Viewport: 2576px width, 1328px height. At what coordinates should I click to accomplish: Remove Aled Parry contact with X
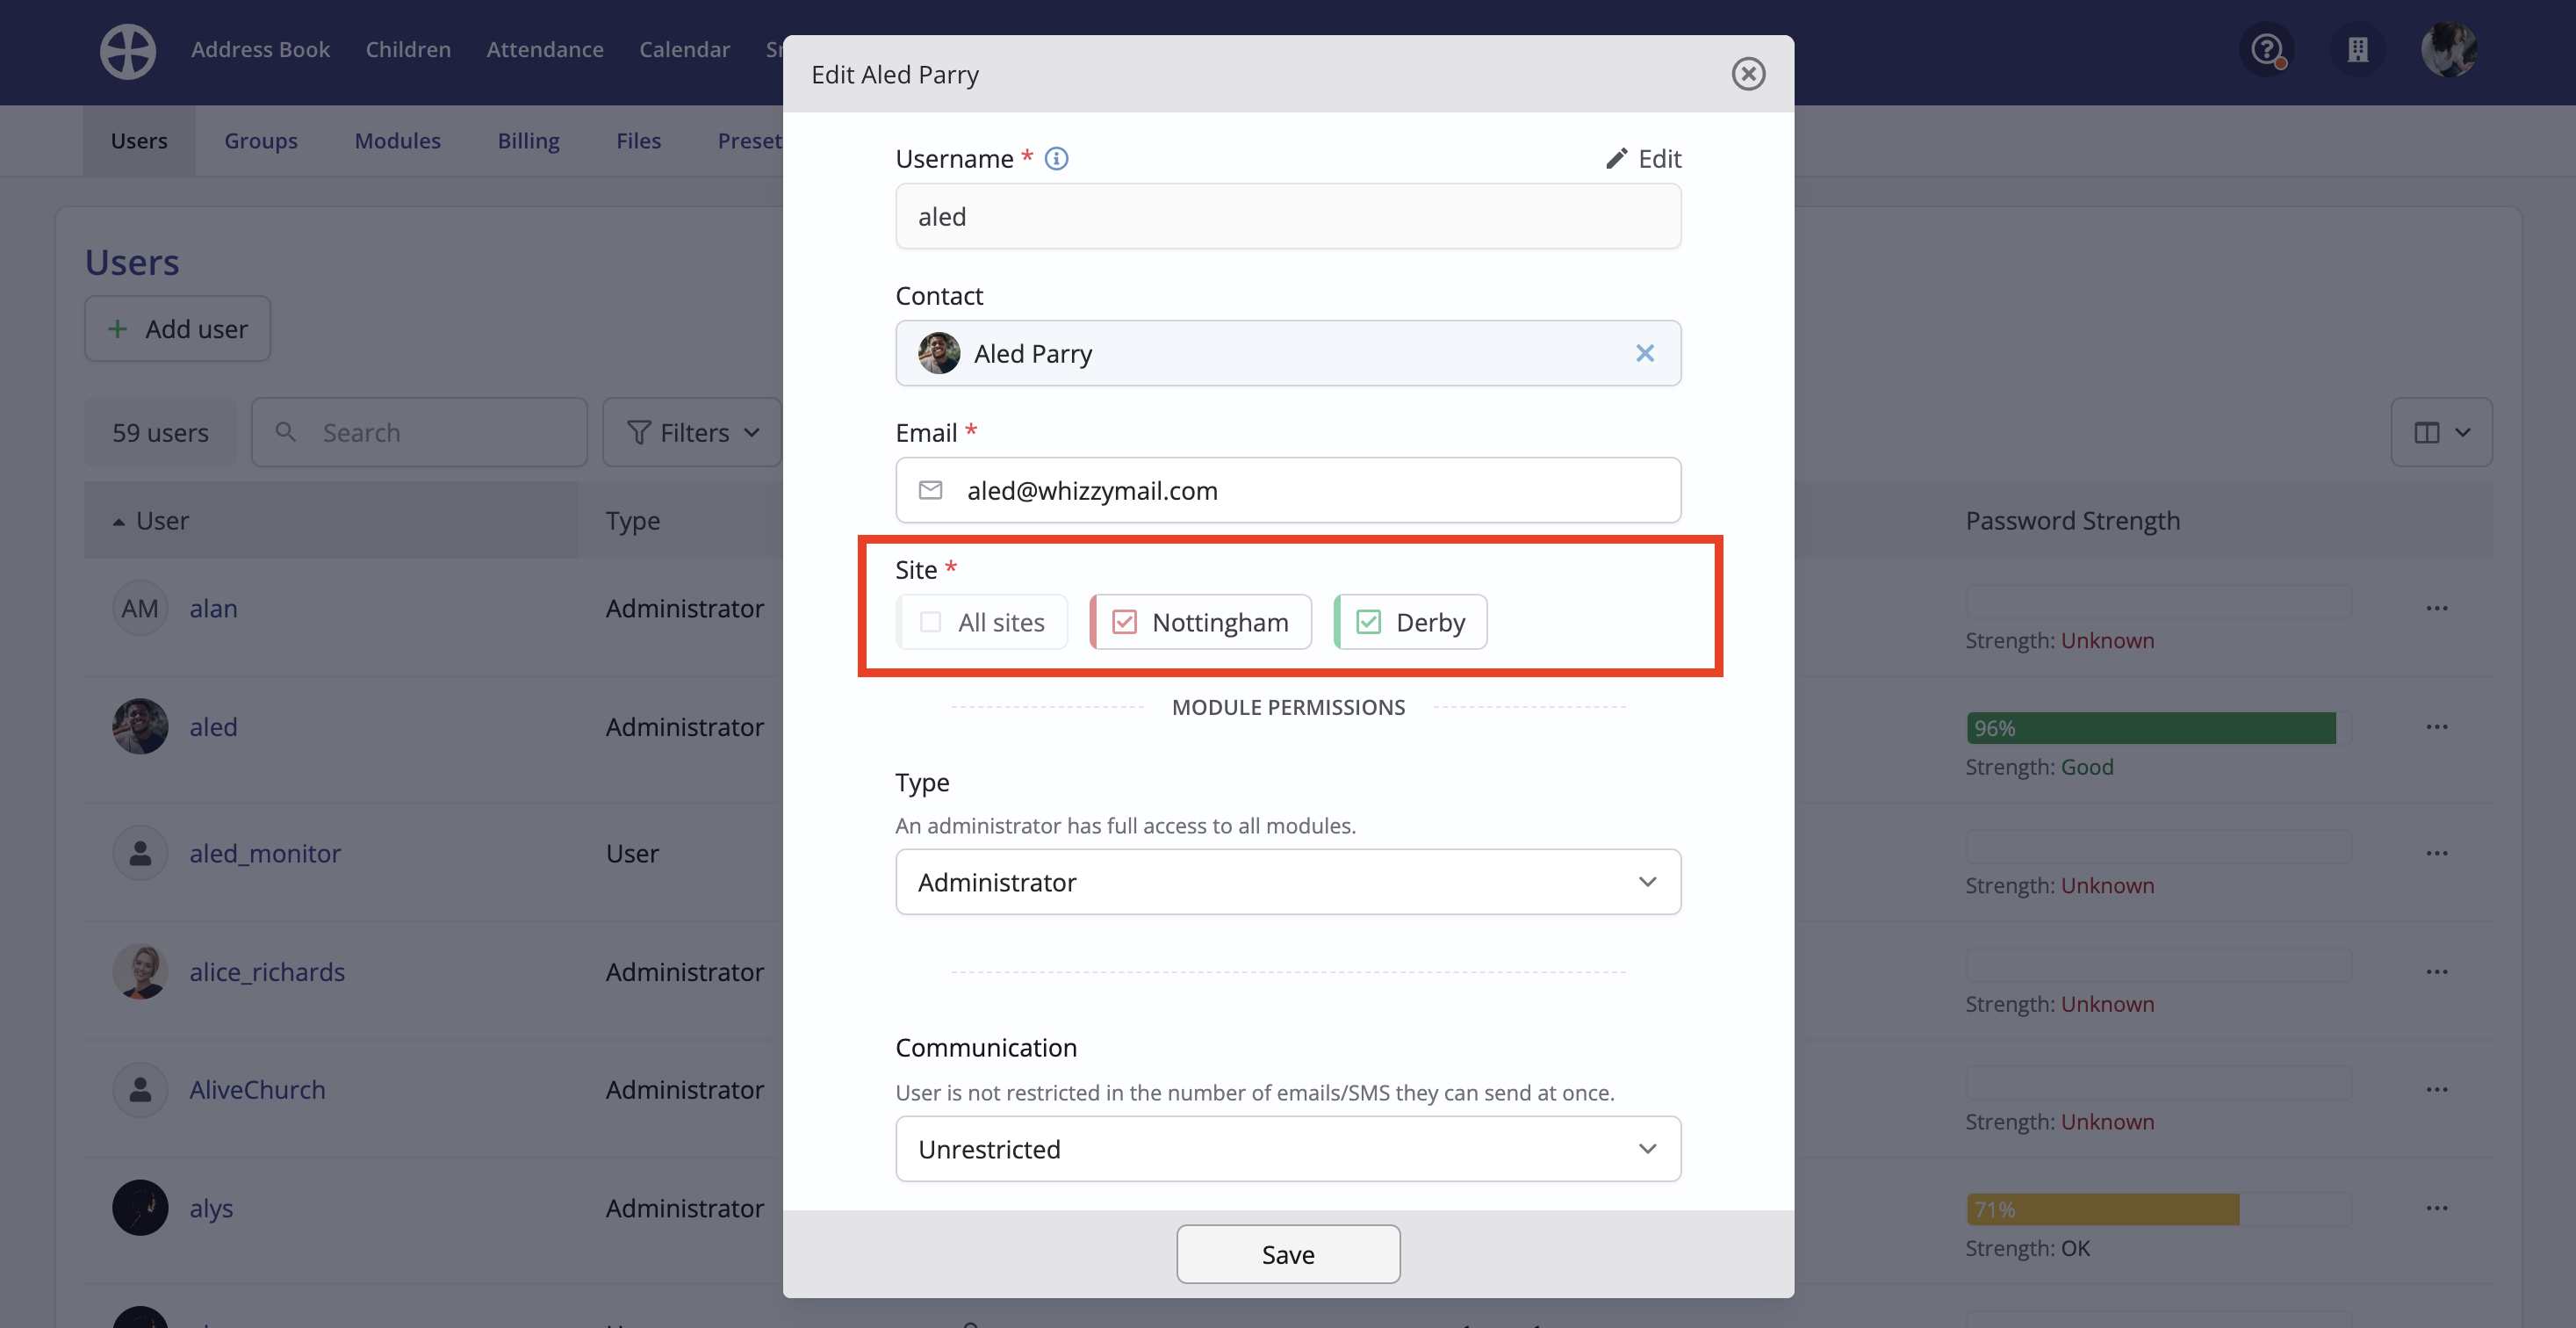(1644, 353)
